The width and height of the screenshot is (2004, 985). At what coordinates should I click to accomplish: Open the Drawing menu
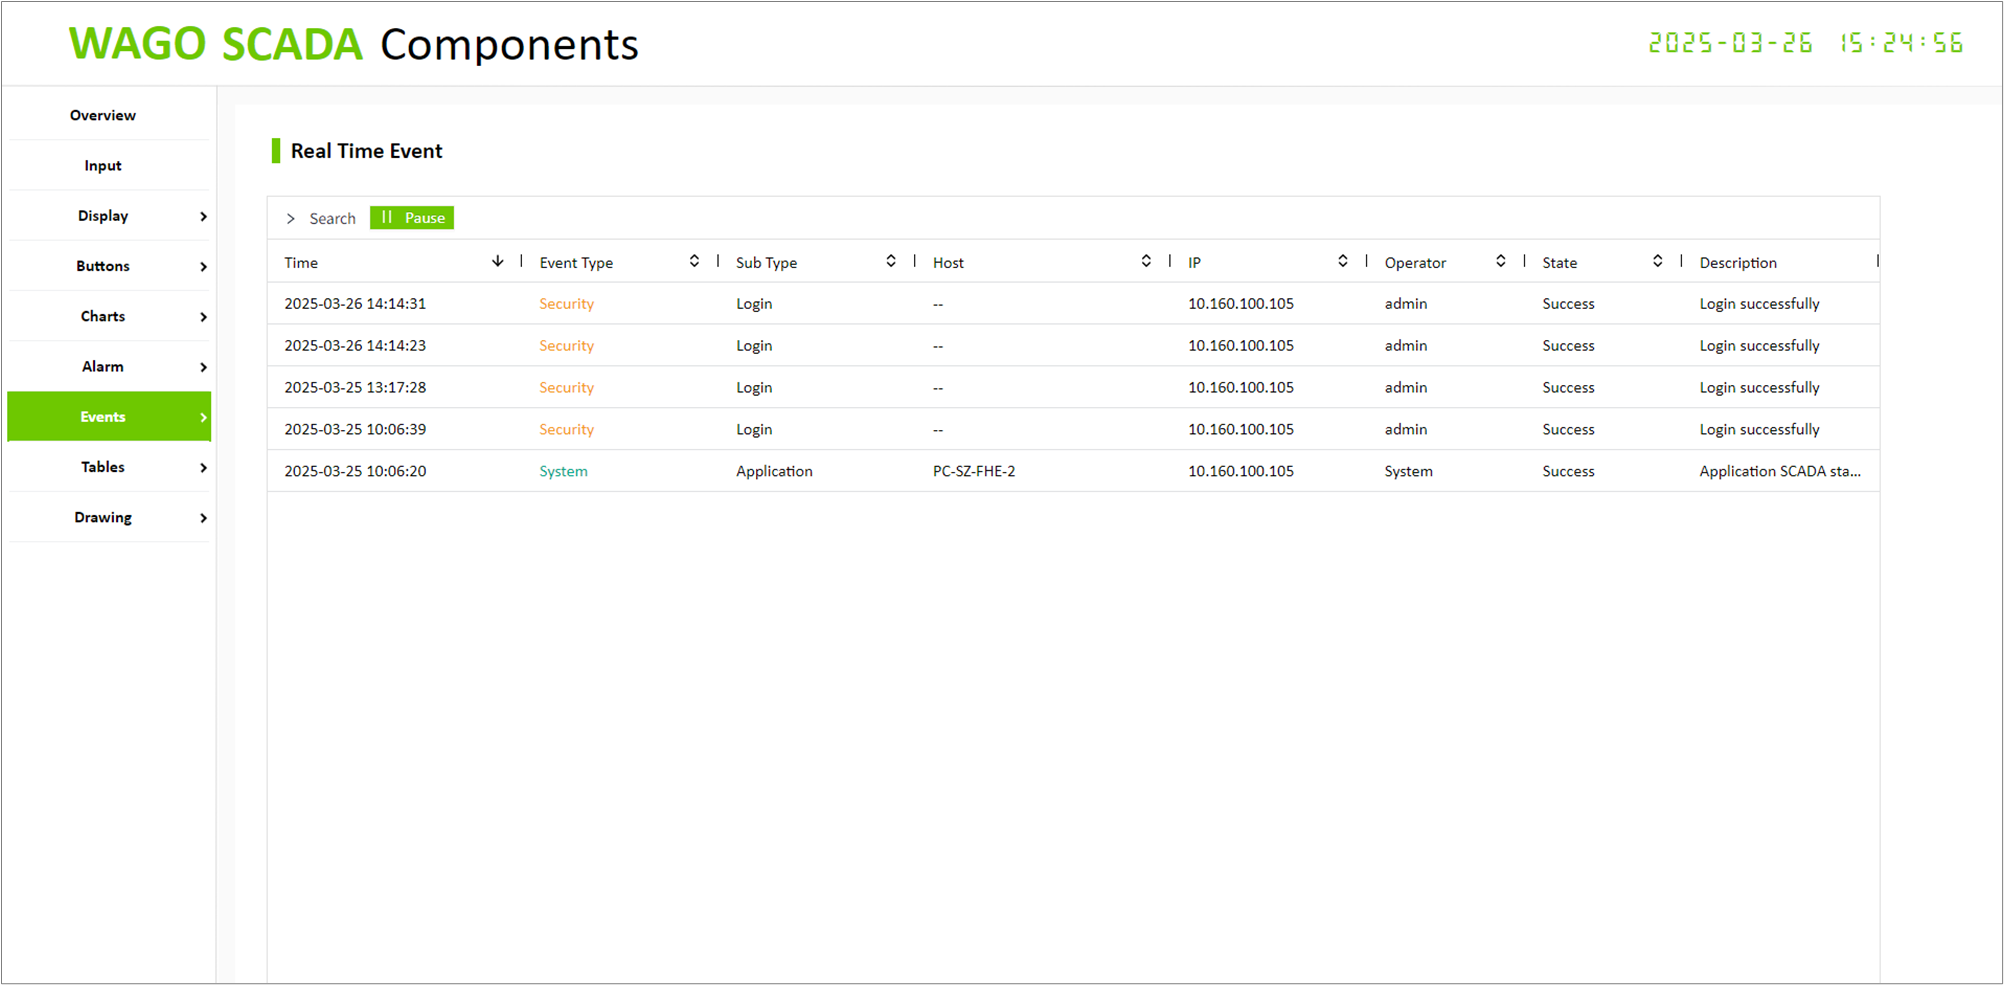tap(103, 517)
